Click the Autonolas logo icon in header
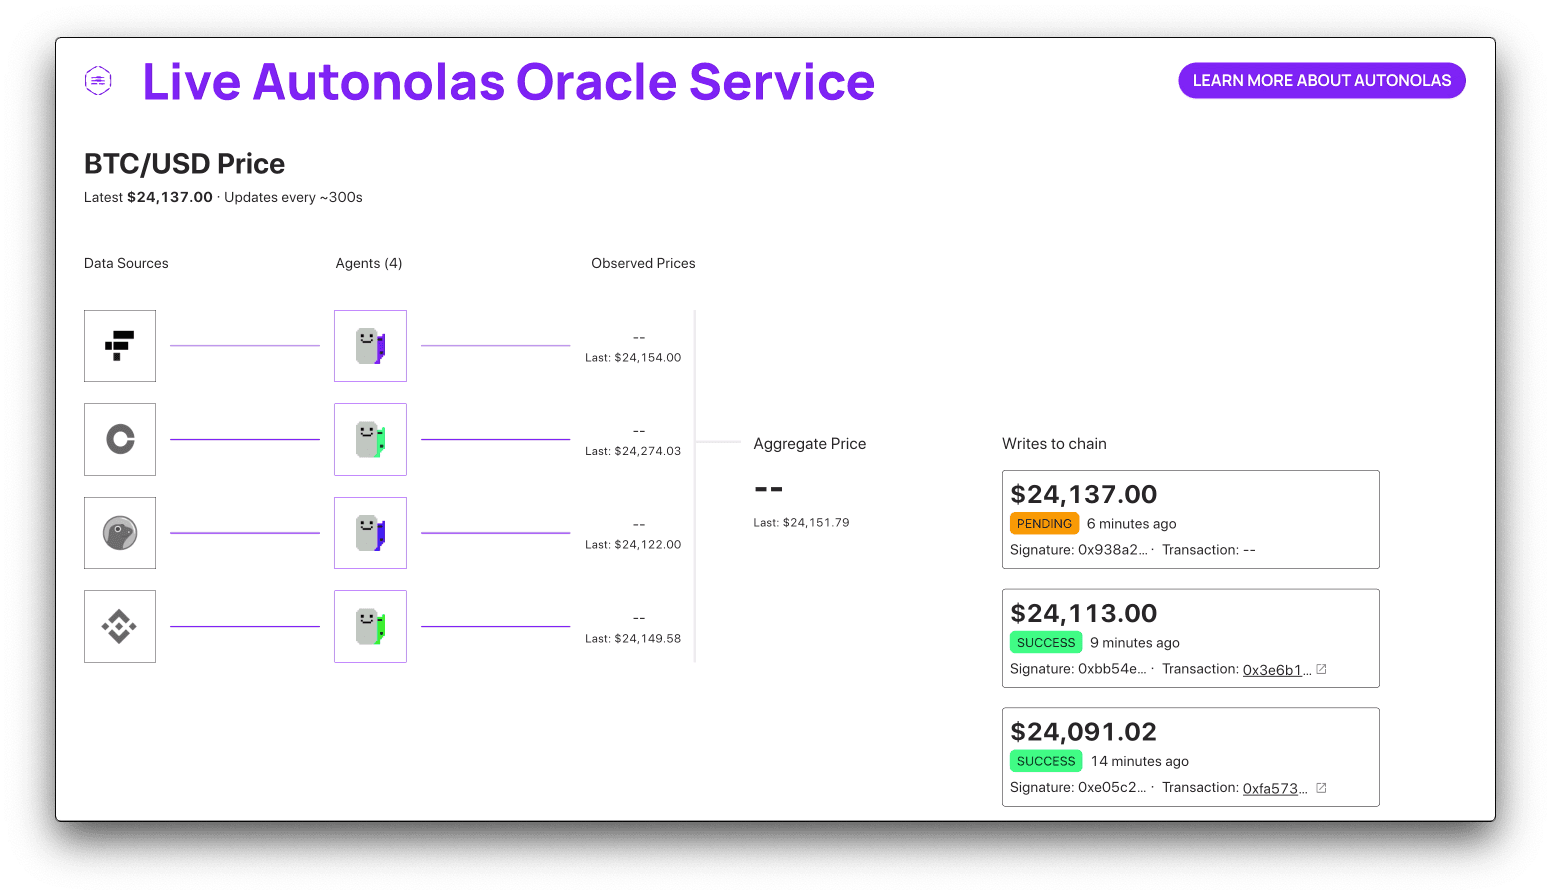This screenshot has width=1551, height=895. [98, 80]
